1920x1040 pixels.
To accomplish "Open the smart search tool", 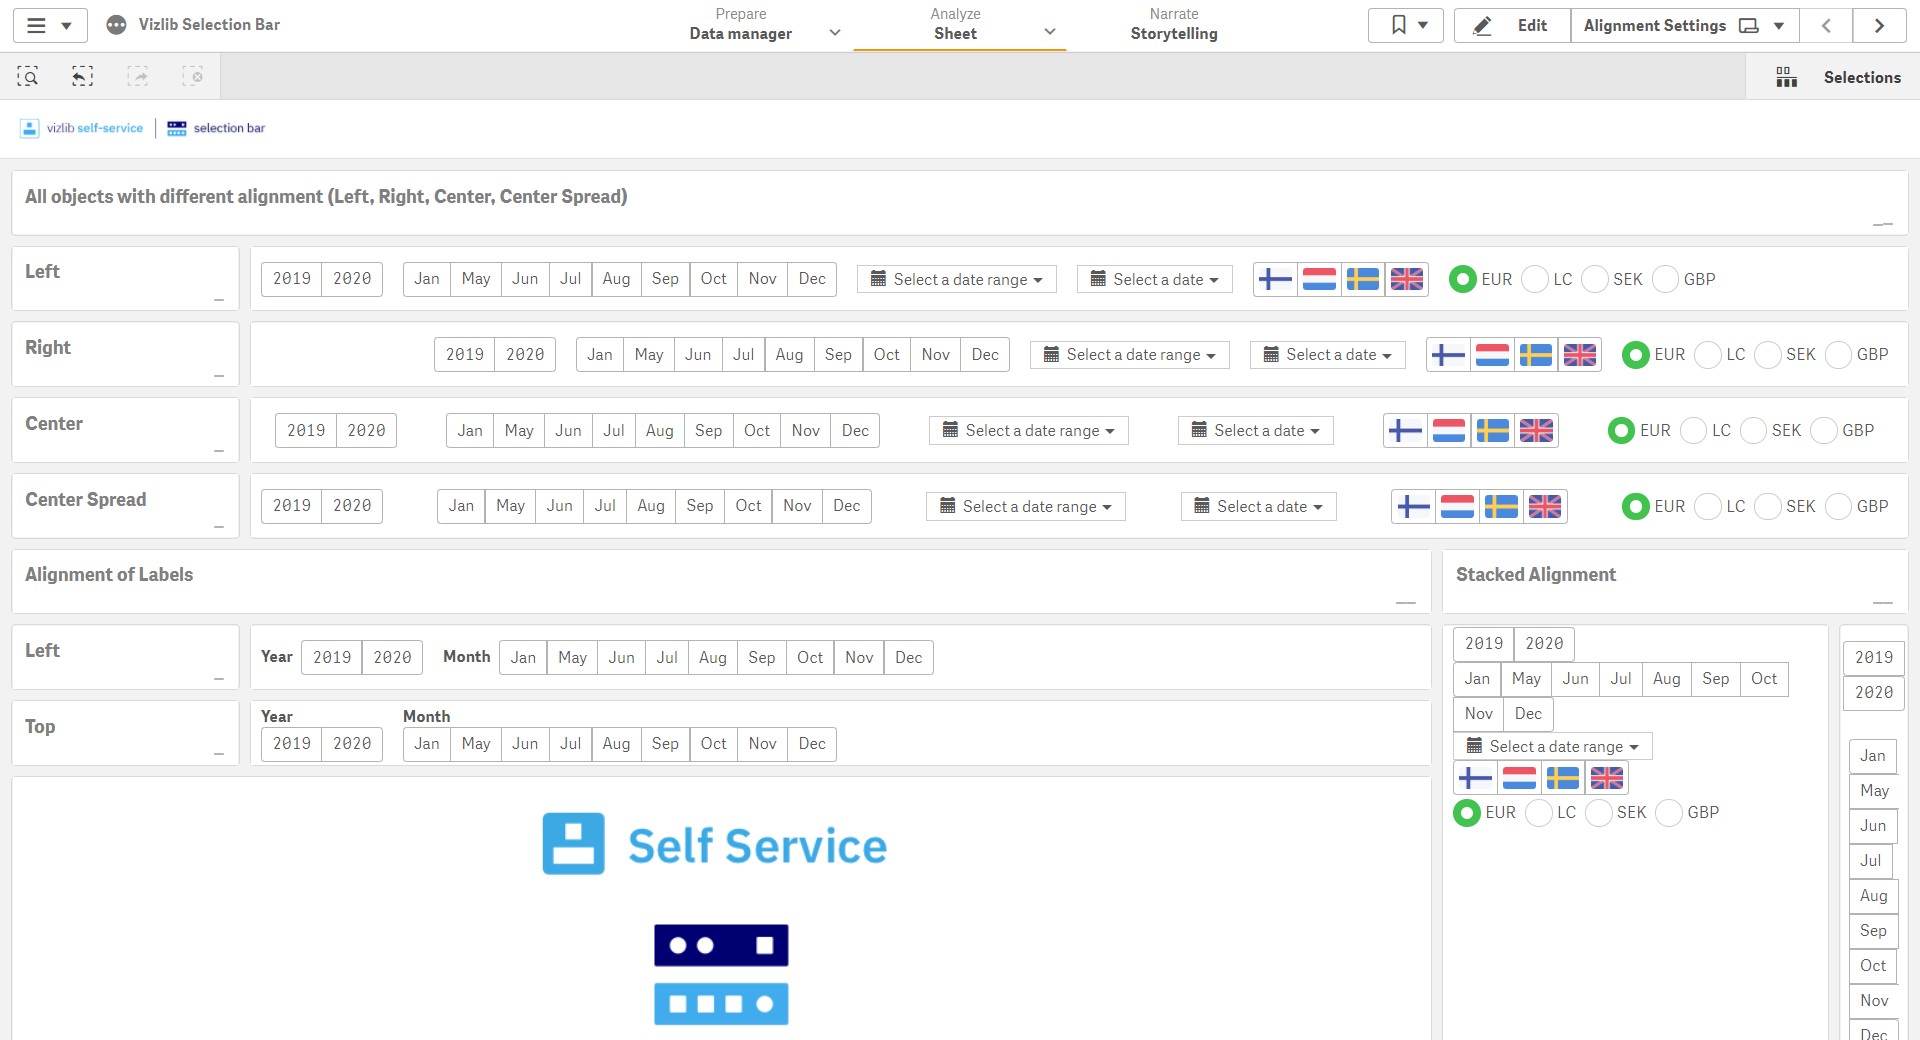I will pyautogui.click(x=28, y=76).
